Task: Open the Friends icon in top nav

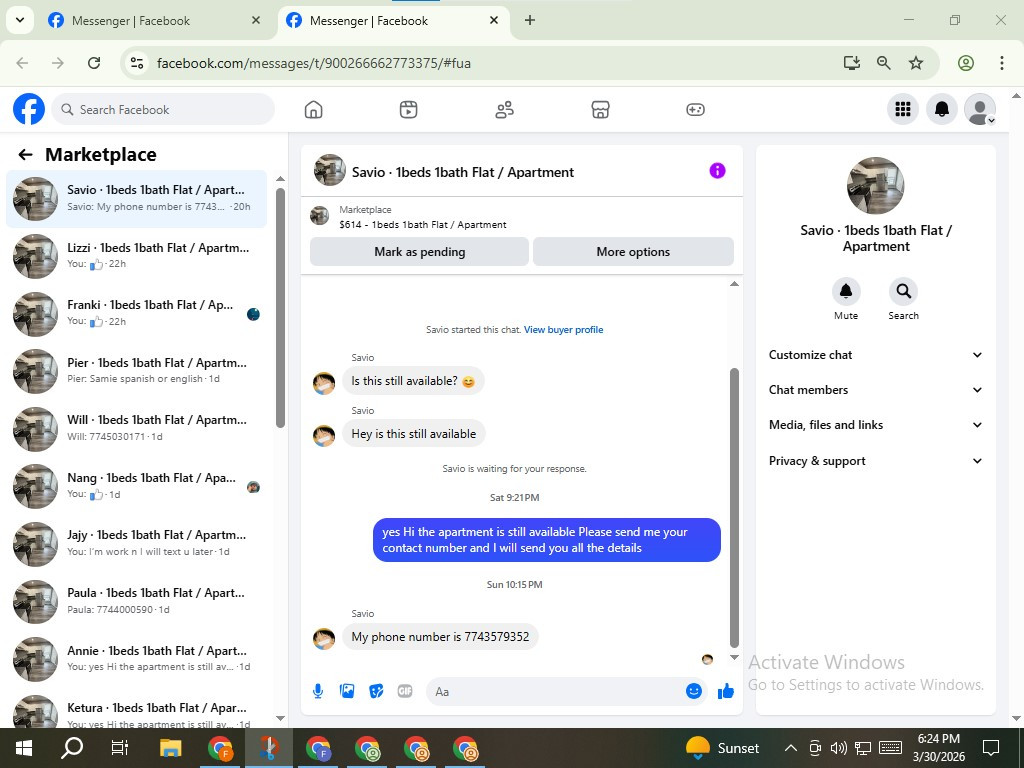Action: (504, 110)
